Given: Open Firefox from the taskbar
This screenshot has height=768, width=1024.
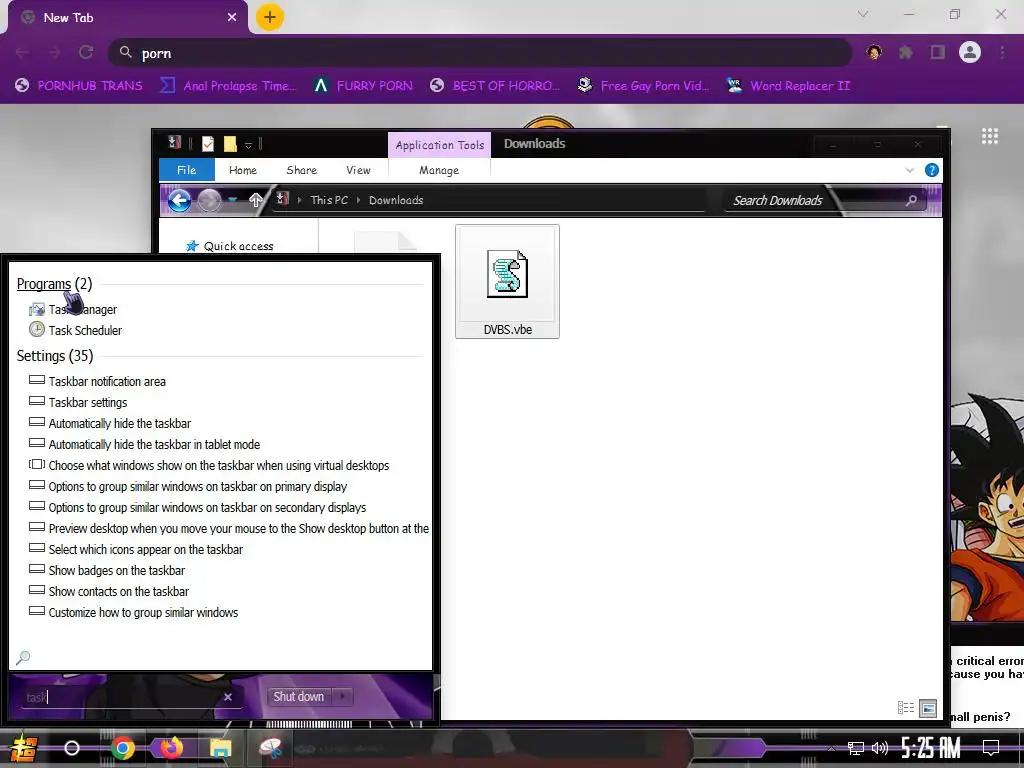Looking at the screenshot, I should tap(171, 748).
